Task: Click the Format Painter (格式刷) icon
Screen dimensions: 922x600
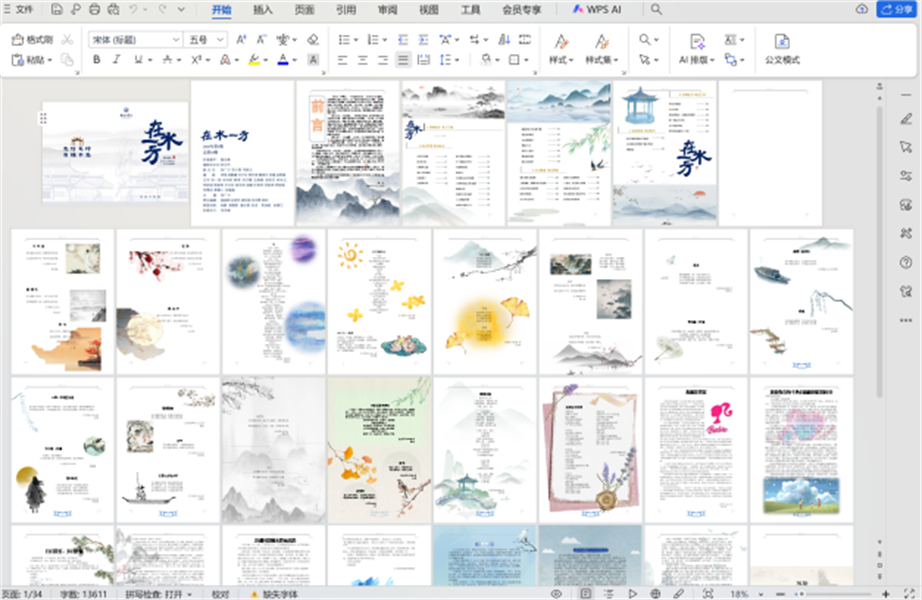Action: click(x=33, y=40)
